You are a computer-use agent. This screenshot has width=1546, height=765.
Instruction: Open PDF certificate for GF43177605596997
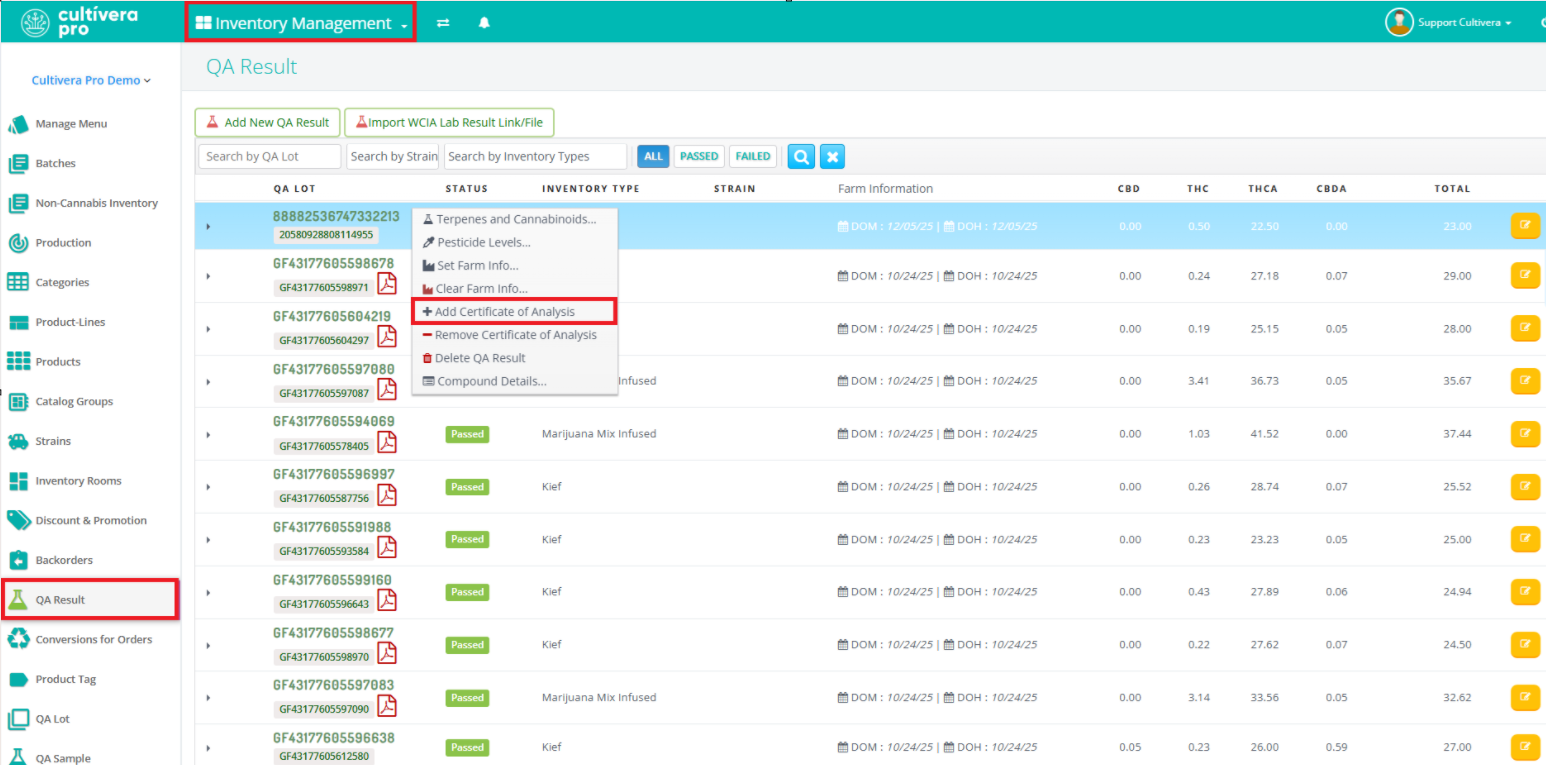pyautogui.click(x=386, y=495)
